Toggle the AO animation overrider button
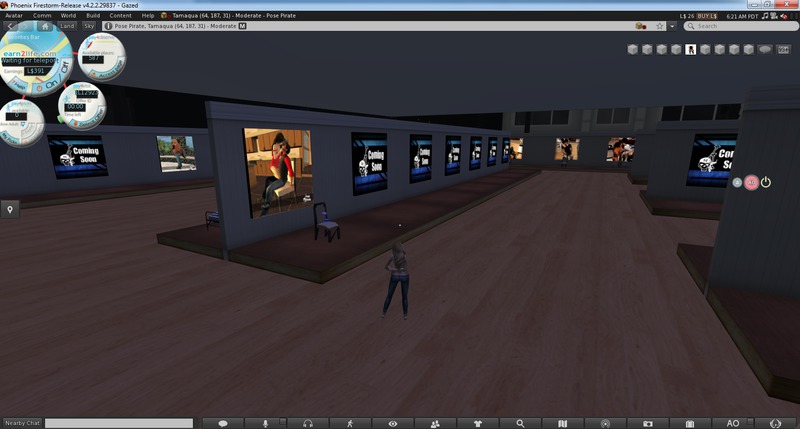This screenshot has width=800, height=429. click(x=733, y=424)
